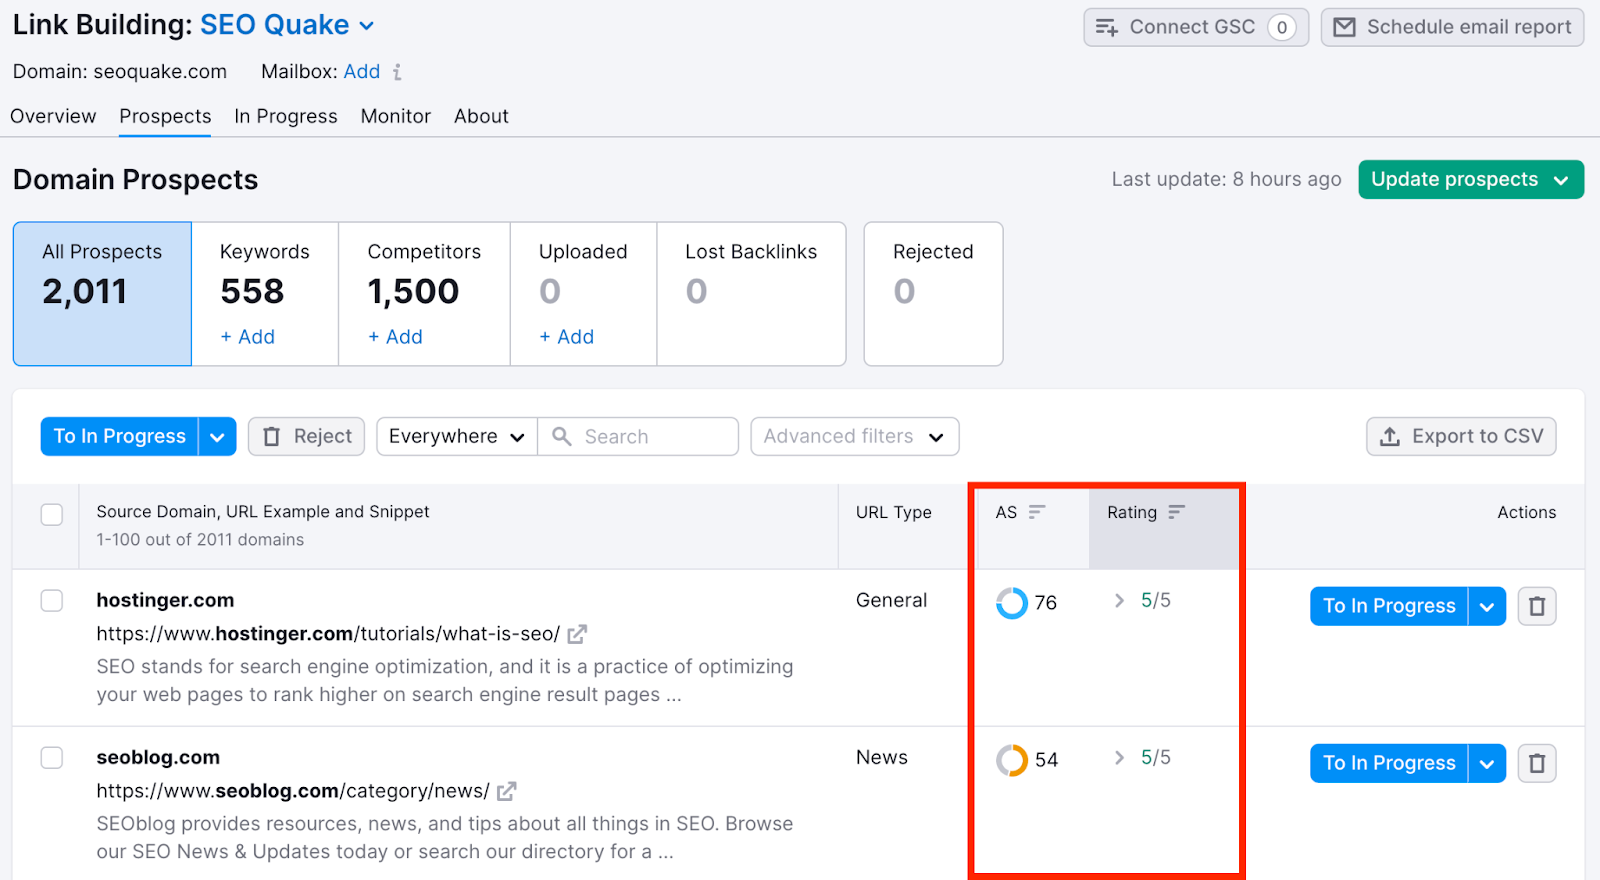Open the Monitor tab
Screen dimensions: 1600x880
click(x=395, y=116)
